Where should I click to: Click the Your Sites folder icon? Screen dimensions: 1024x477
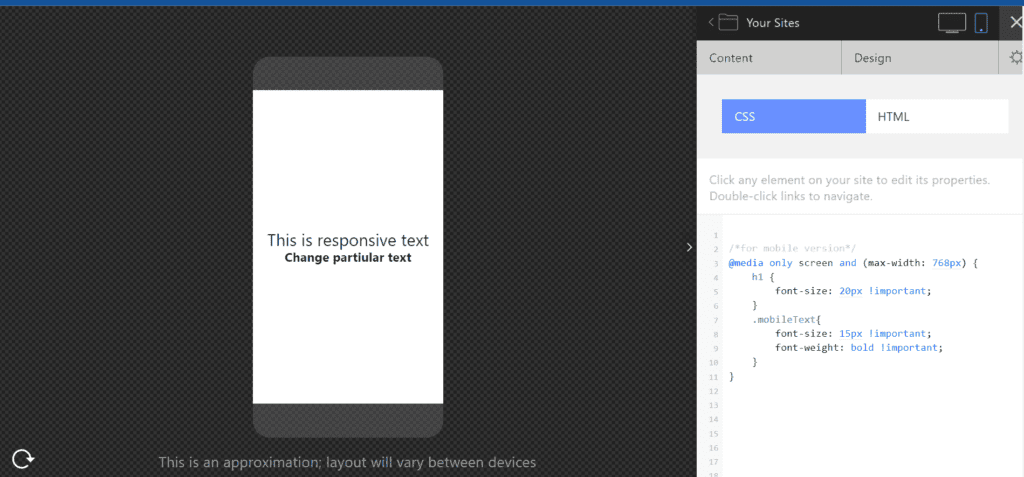click(x=727, y=23)
